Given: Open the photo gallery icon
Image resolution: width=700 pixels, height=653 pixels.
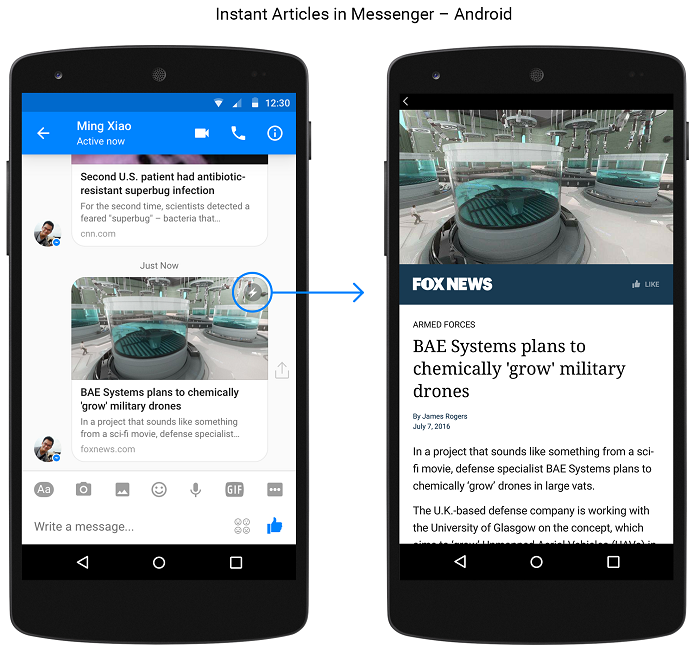Looking at the screenshot, I should pyautogui.click(x=122, y=490).
